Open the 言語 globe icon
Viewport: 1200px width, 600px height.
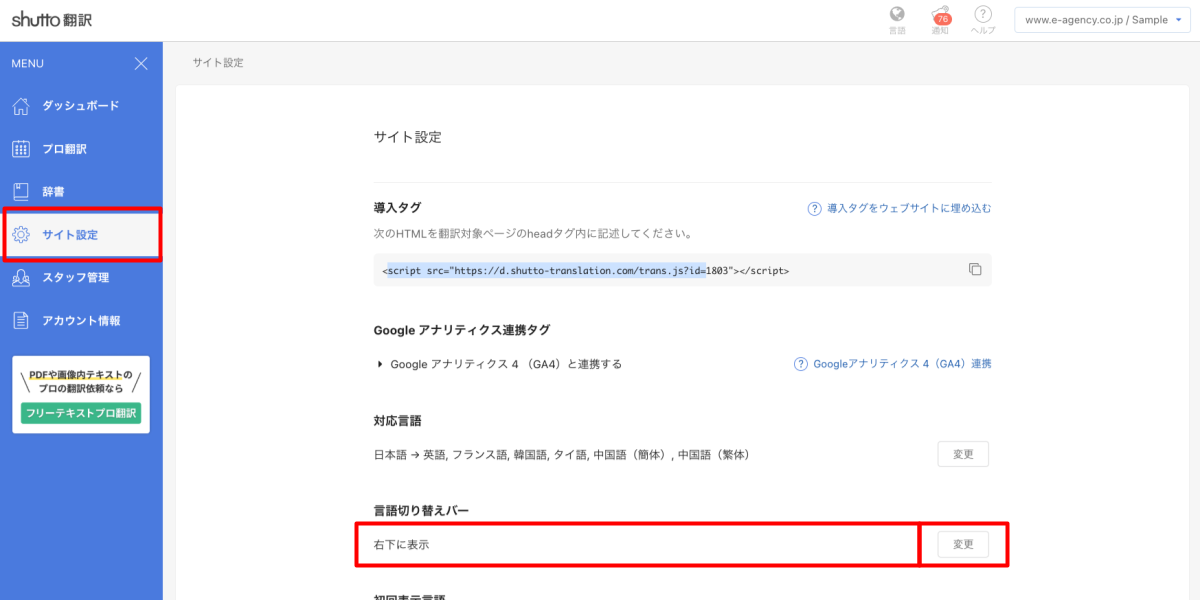pos(897,14)
